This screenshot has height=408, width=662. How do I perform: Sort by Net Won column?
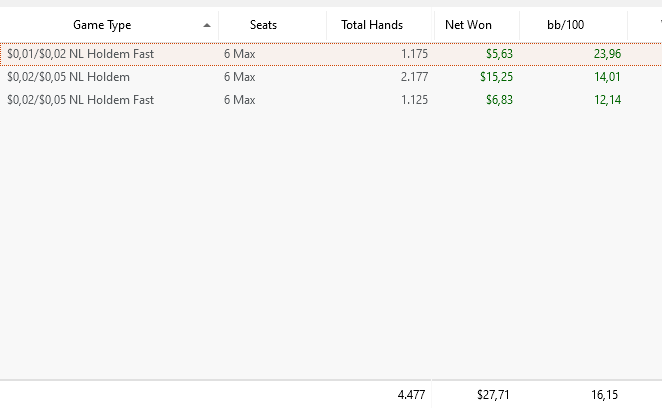point(468,25)
